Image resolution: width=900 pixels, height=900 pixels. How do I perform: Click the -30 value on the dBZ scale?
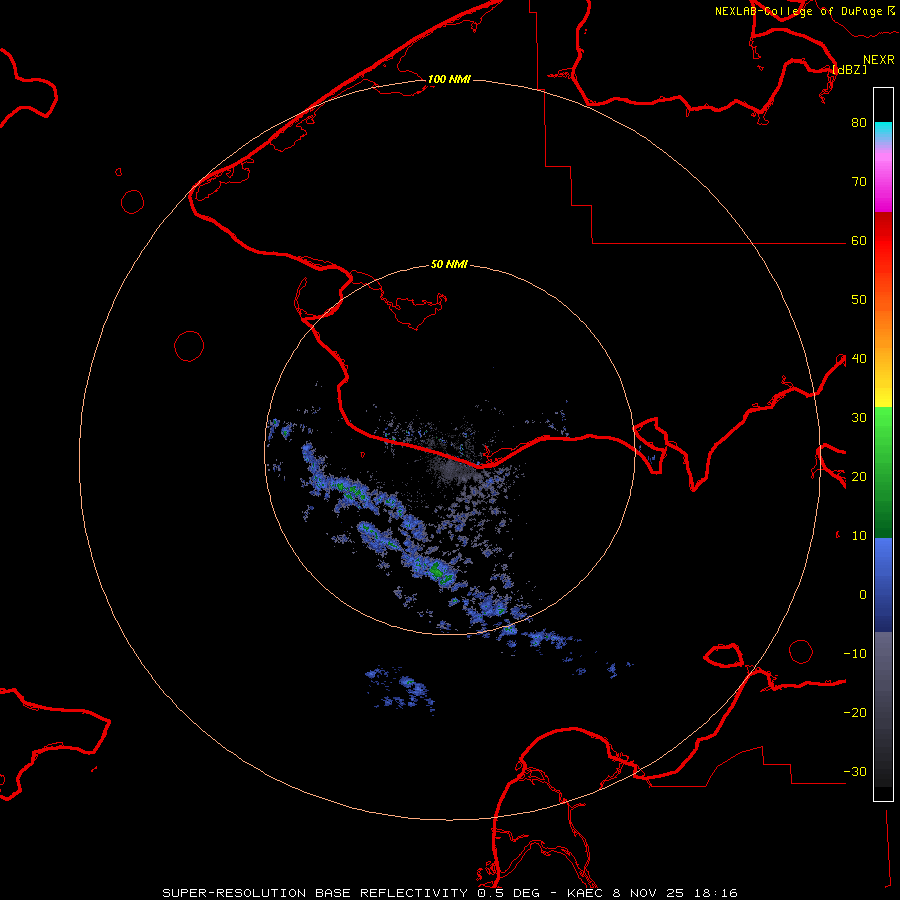pyautogui.click(x=855, y=771)
